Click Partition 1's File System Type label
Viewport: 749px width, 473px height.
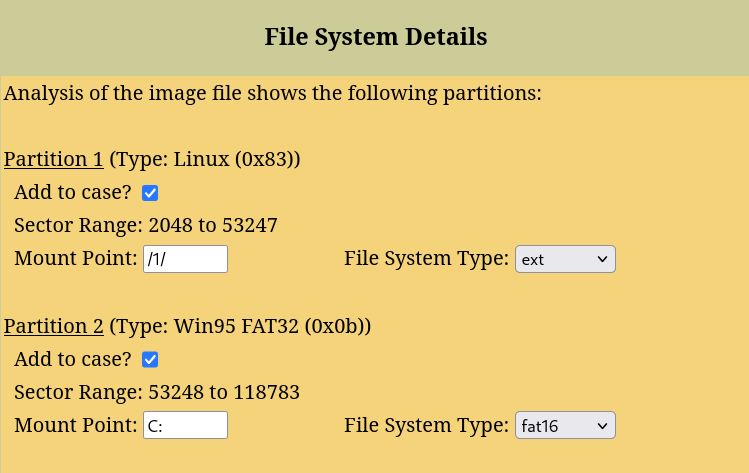(x=426, y=259)
